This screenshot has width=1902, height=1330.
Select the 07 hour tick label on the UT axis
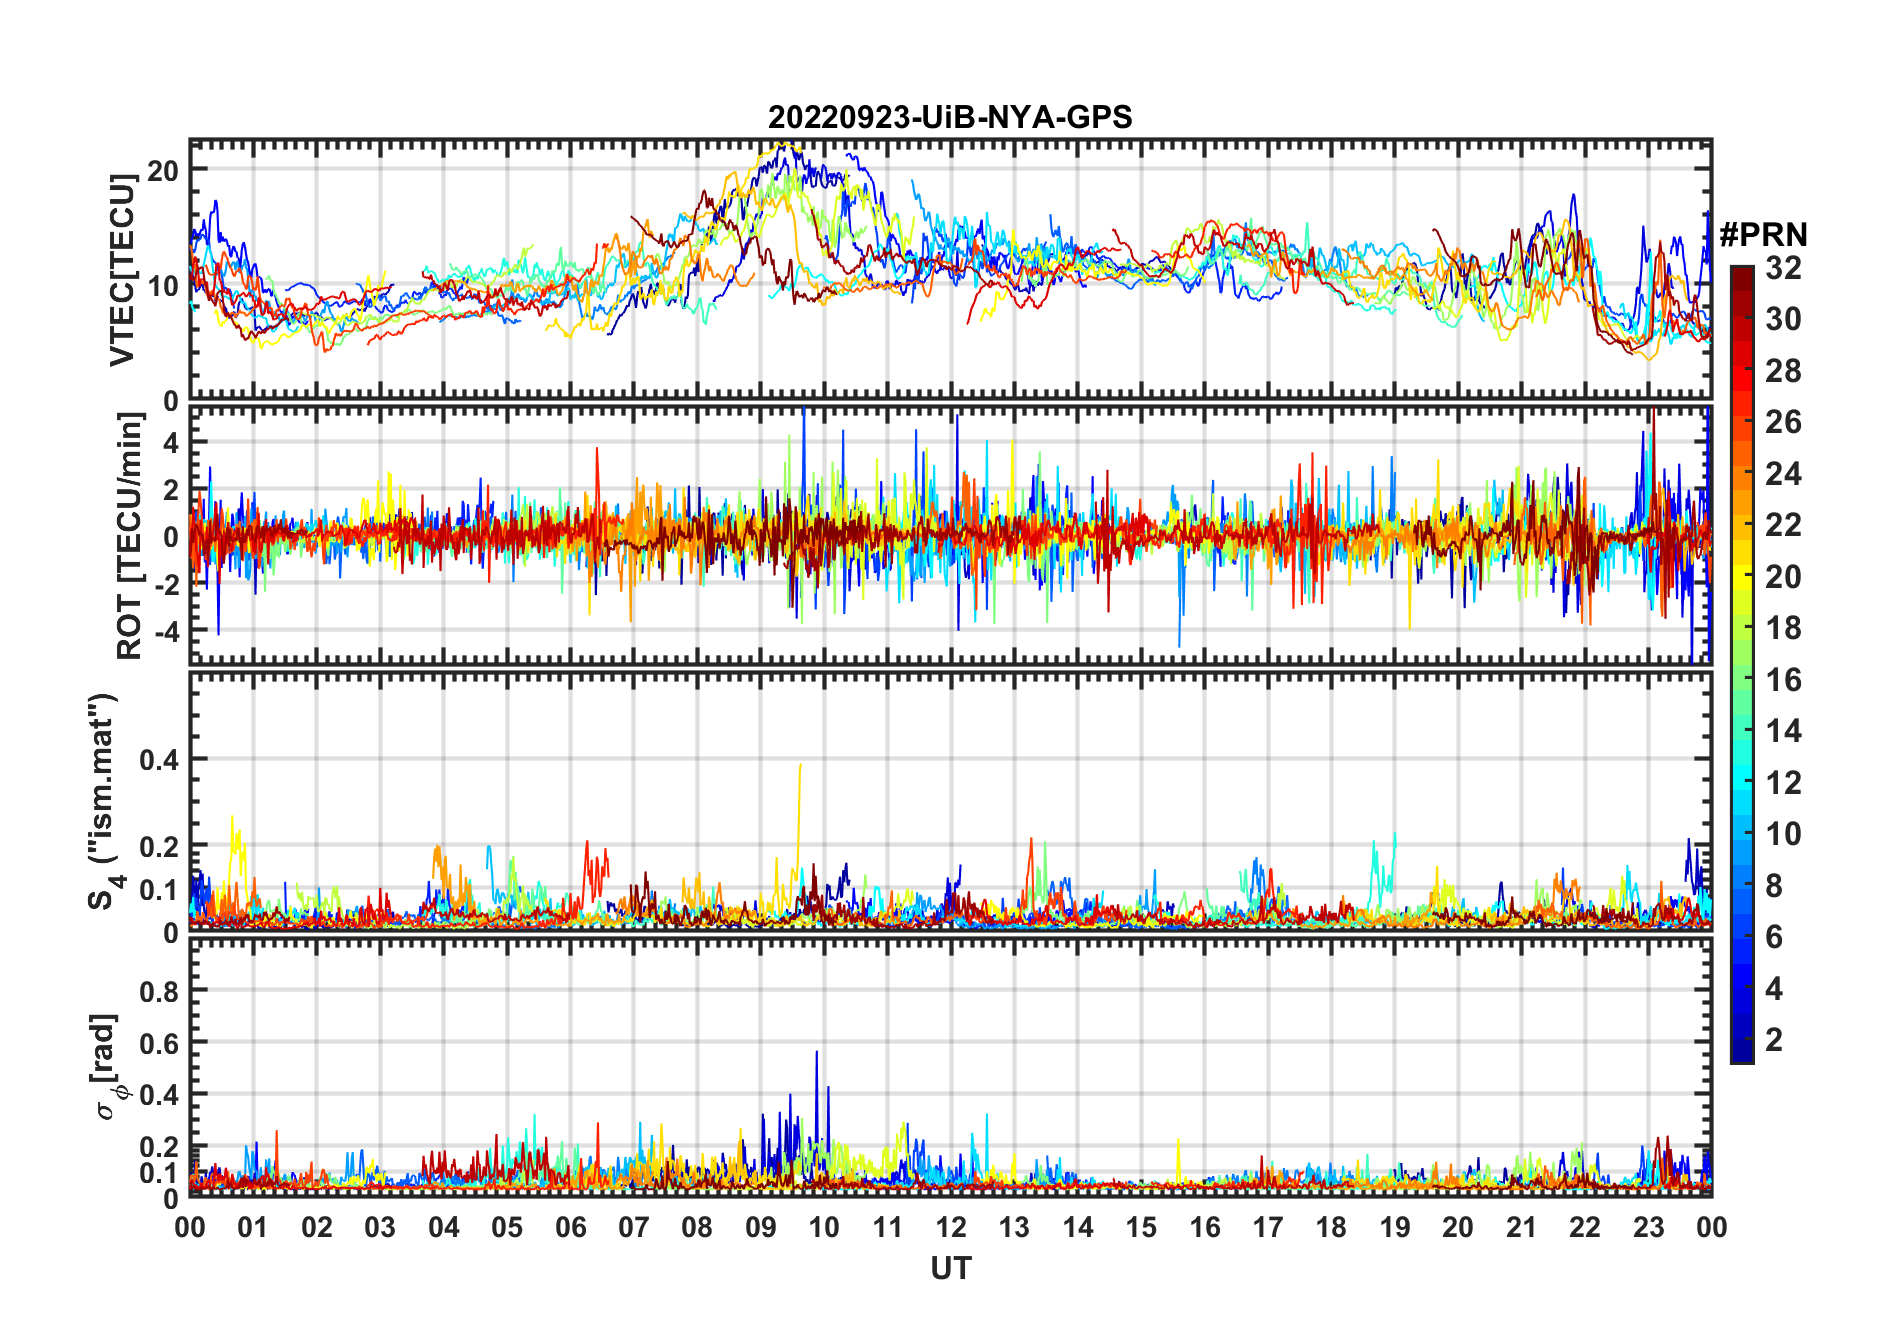pos(634,1228)
